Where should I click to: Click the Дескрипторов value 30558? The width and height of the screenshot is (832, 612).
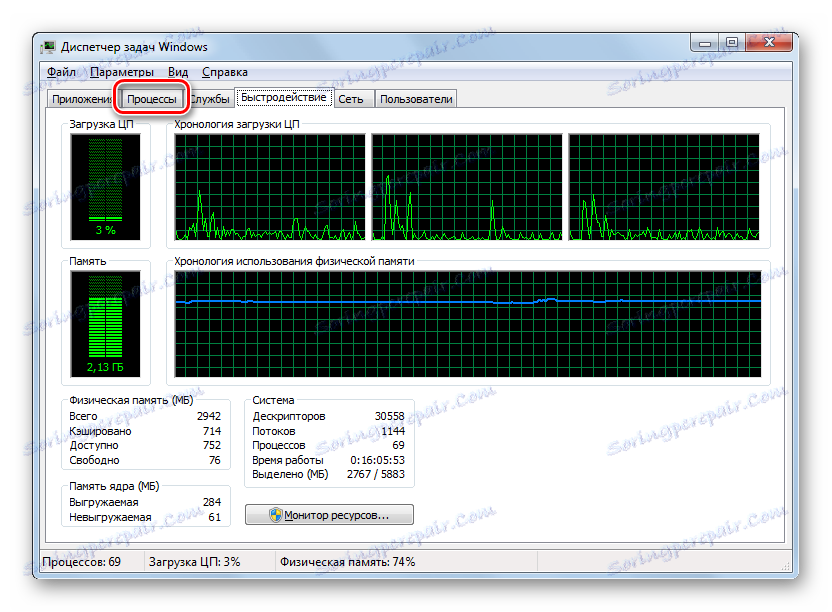pos(389,416)
